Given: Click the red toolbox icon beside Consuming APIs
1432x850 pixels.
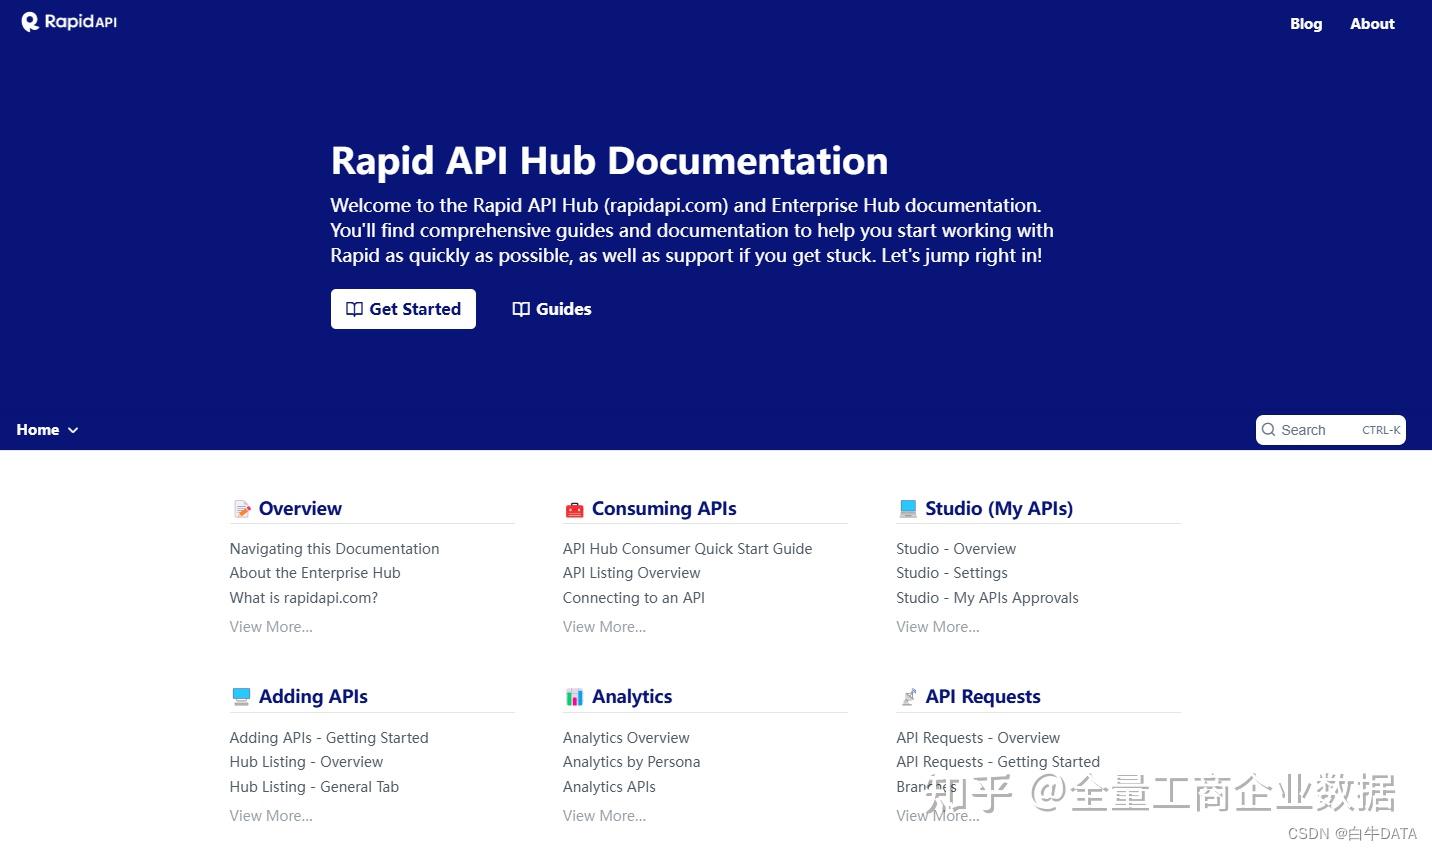Looking at the screenshot, I should (x=574, y=509).
